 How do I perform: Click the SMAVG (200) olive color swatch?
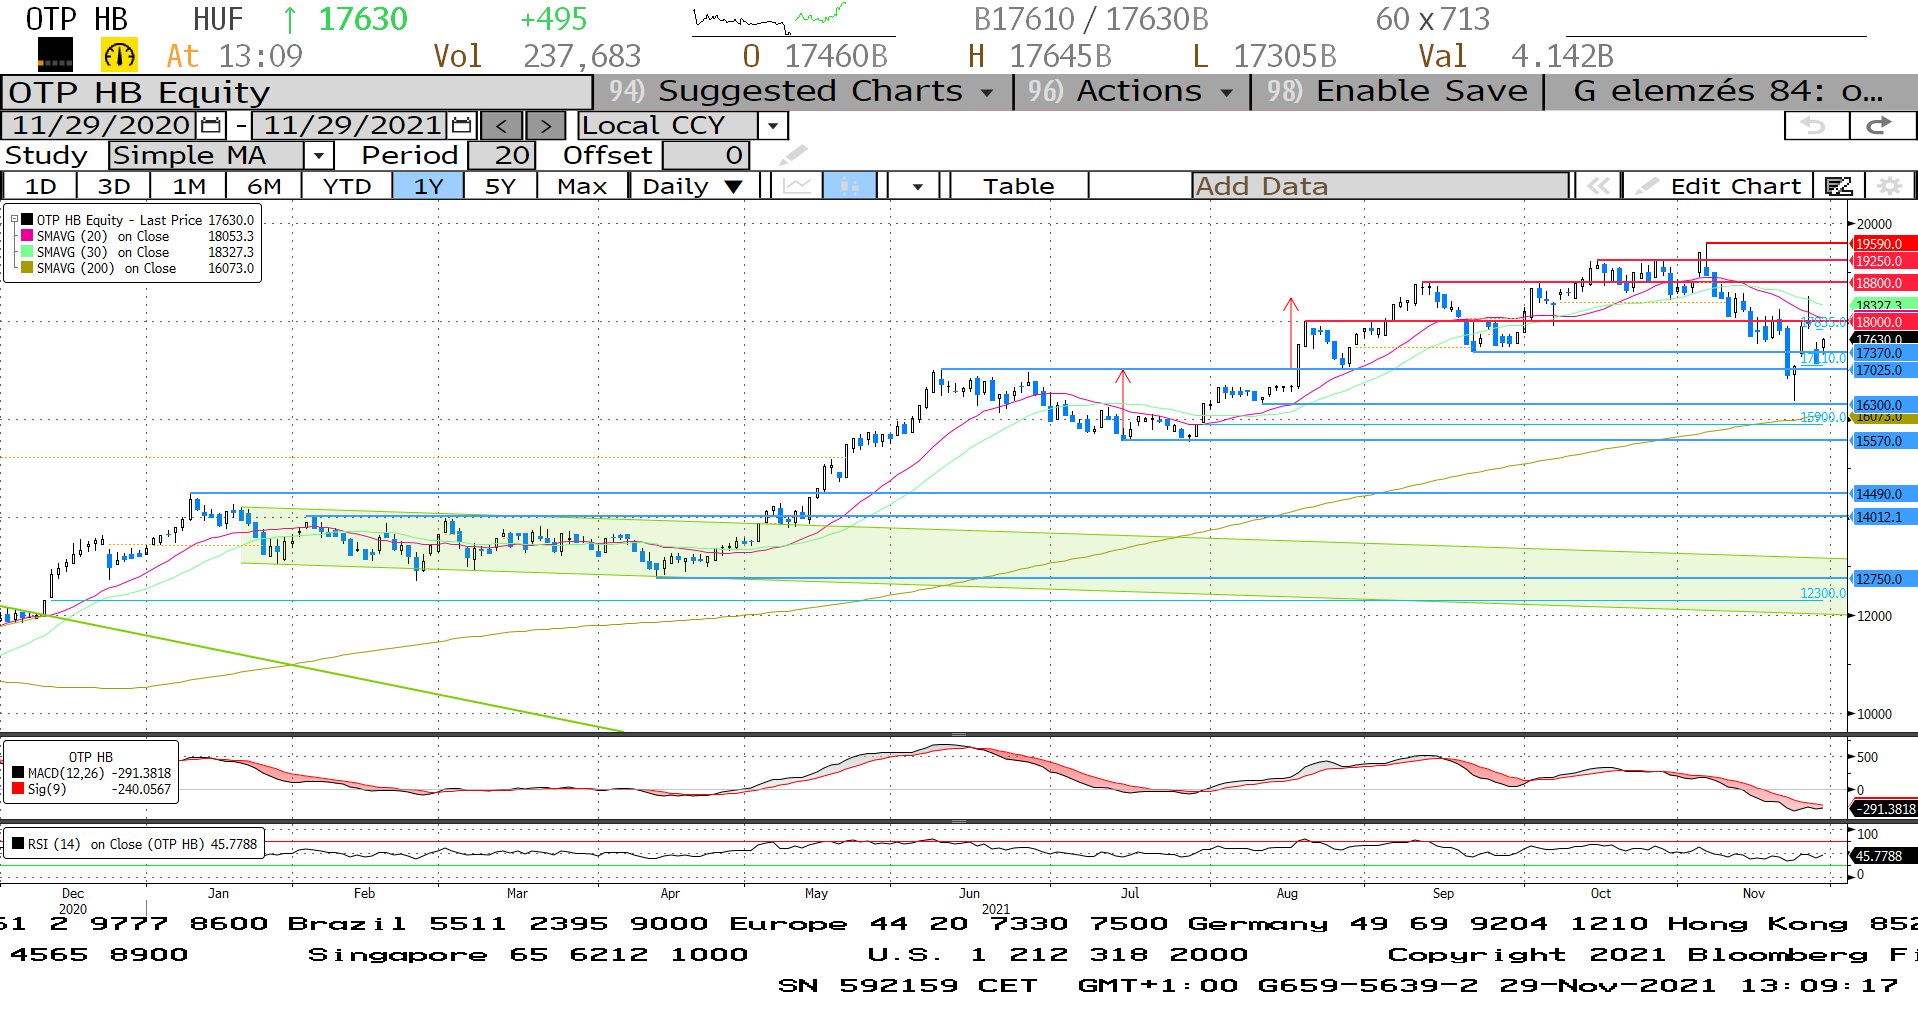tap(27, 268)
